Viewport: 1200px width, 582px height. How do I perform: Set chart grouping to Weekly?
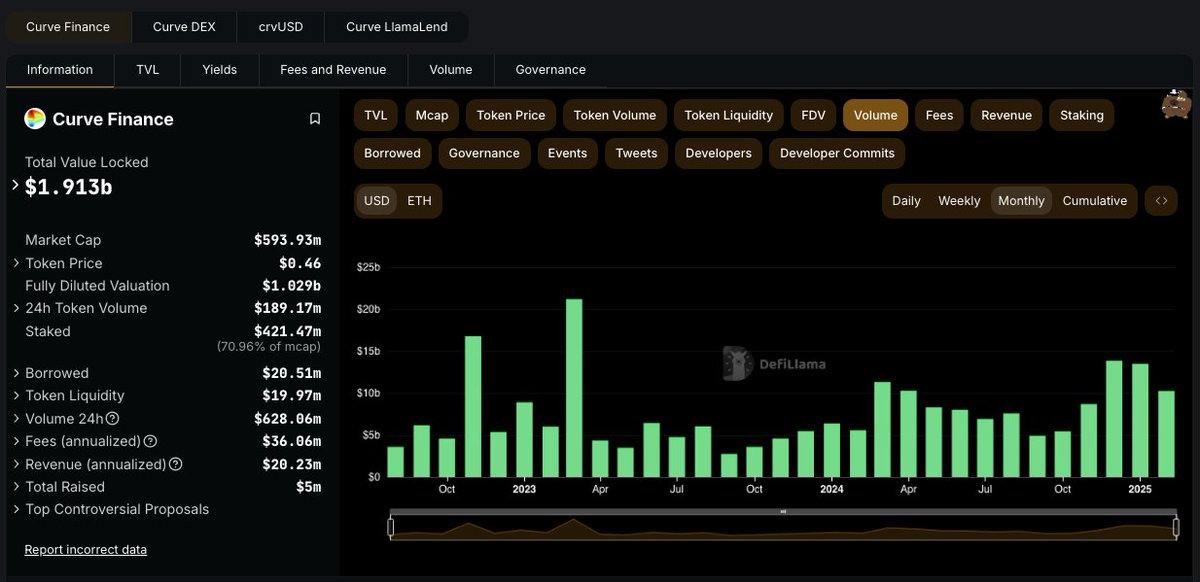[x=959, y=201]
